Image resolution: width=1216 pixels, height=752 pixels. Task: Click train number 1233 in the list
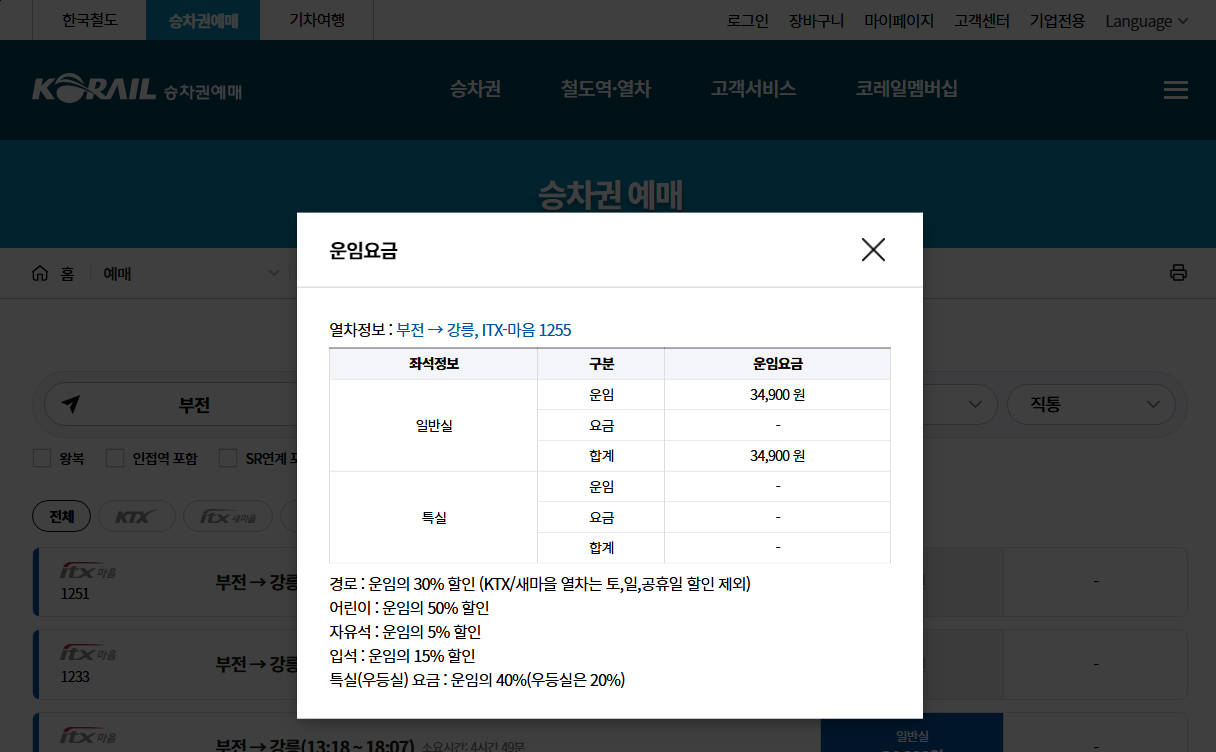click(x=75, y=675)
